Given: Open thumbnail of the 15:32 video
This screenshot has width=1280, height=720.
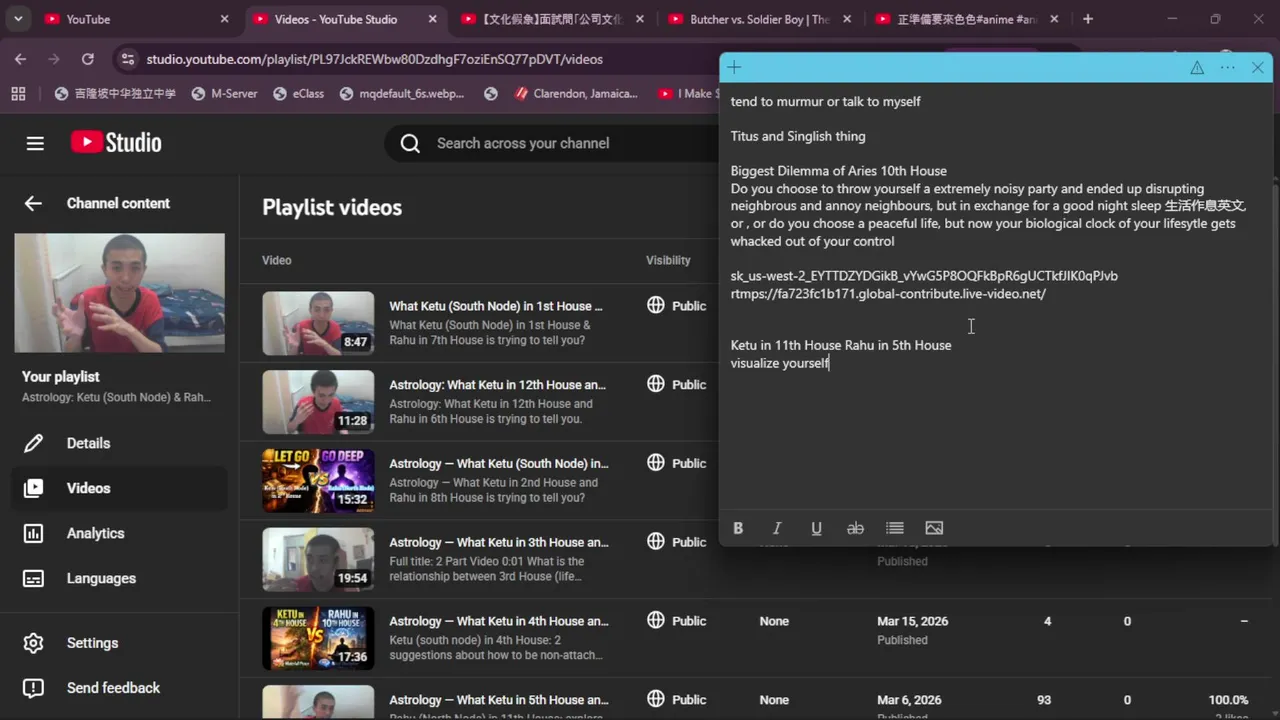Looking at the screenshot, I should [318, 481].
